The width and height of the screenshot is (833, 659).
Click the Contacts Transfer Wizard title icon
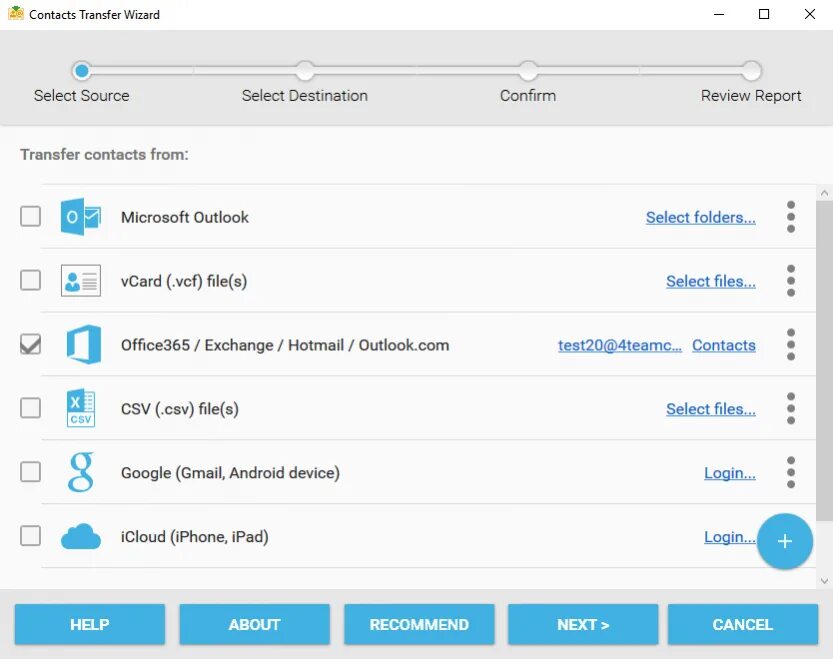pos(15,13)
